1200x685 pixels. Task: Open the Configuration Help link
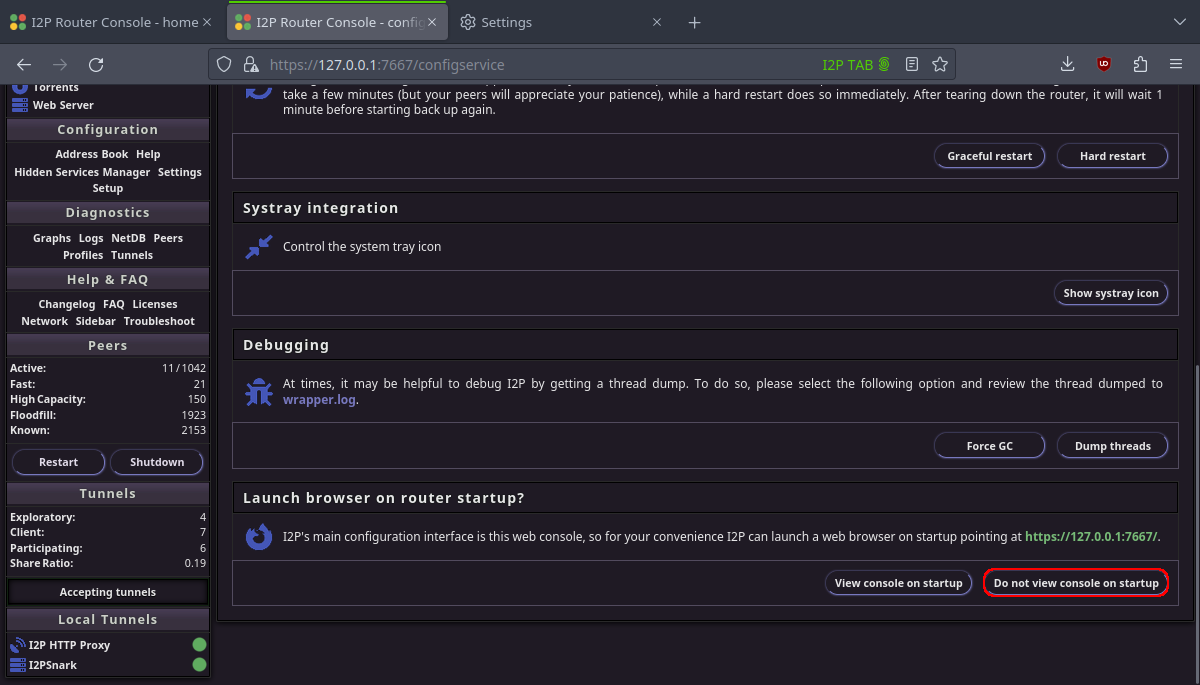148,154
